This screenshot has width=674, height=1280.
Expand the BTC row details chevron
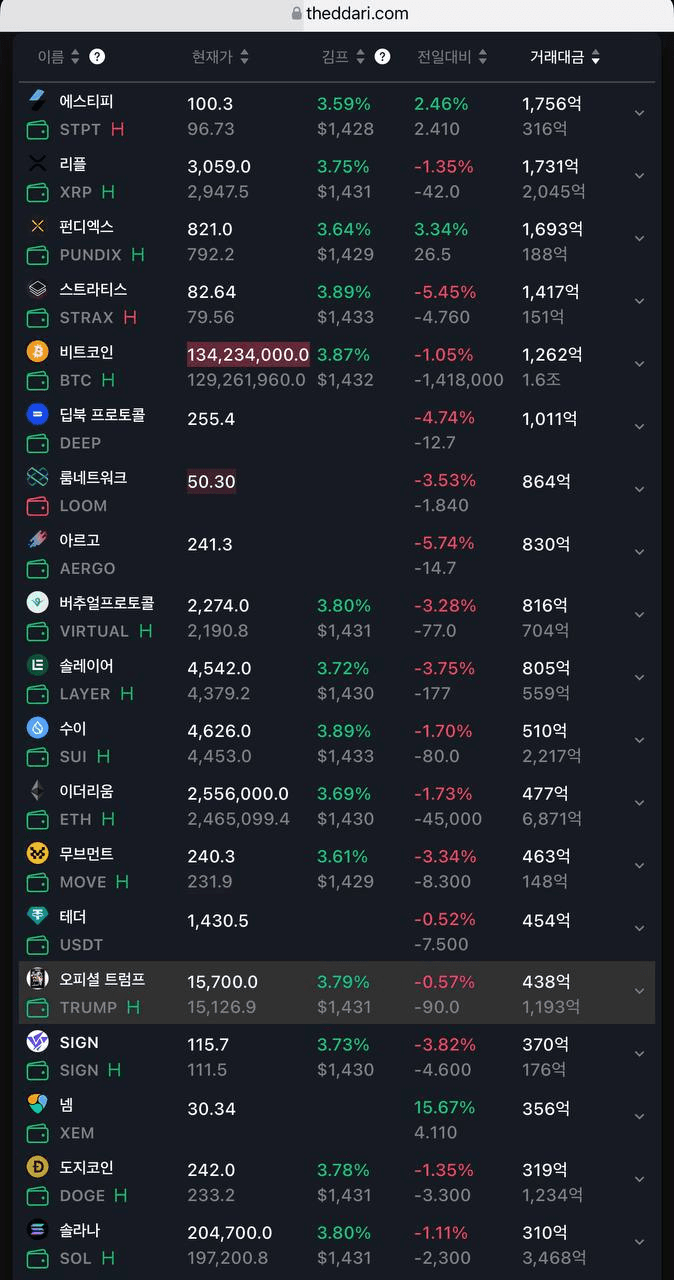pos(640,364)
